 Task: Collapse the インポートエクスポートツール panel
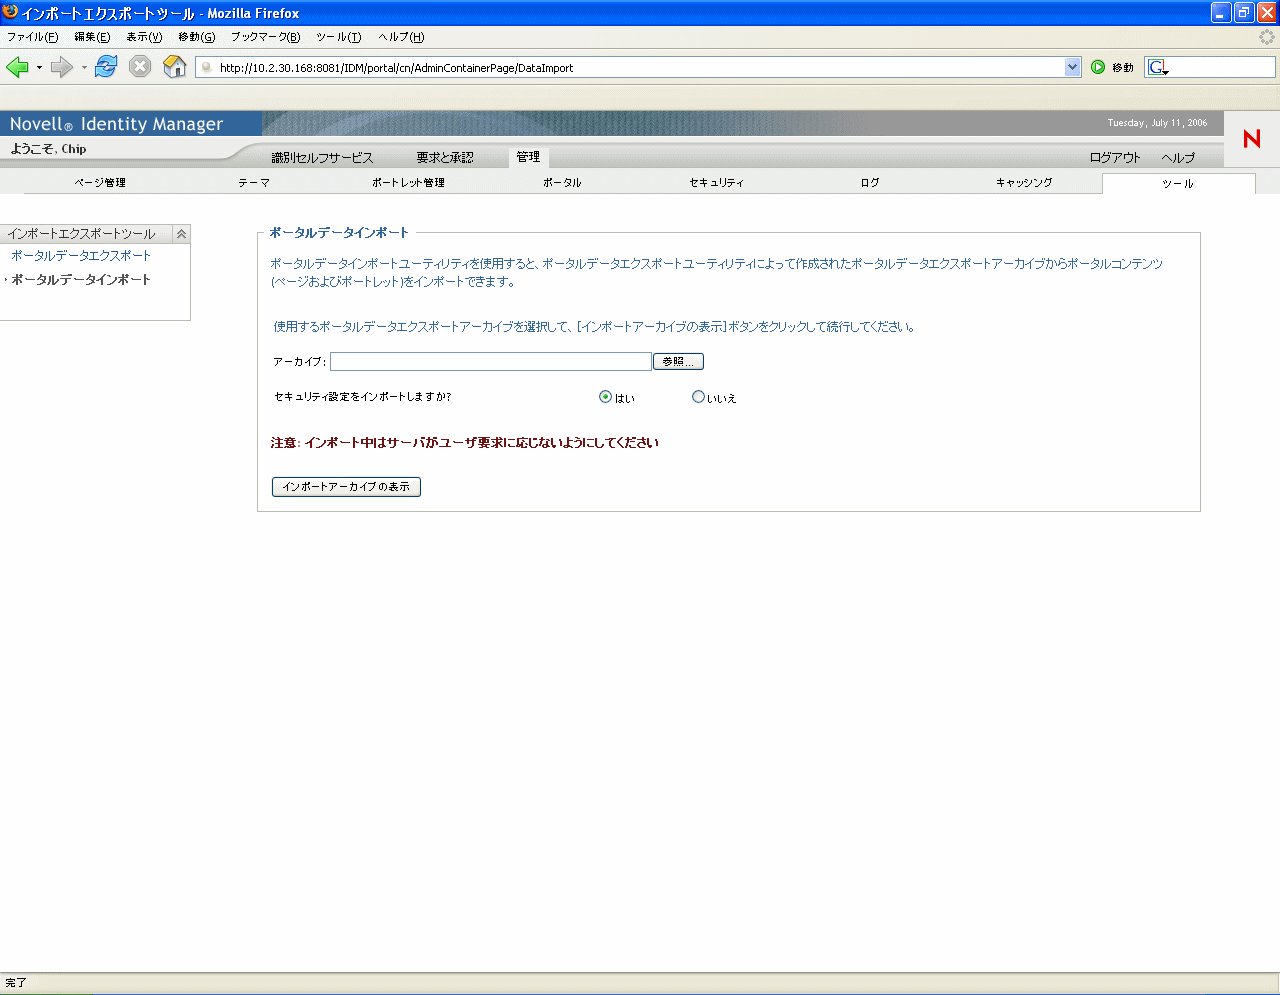(x=181, y=233)
